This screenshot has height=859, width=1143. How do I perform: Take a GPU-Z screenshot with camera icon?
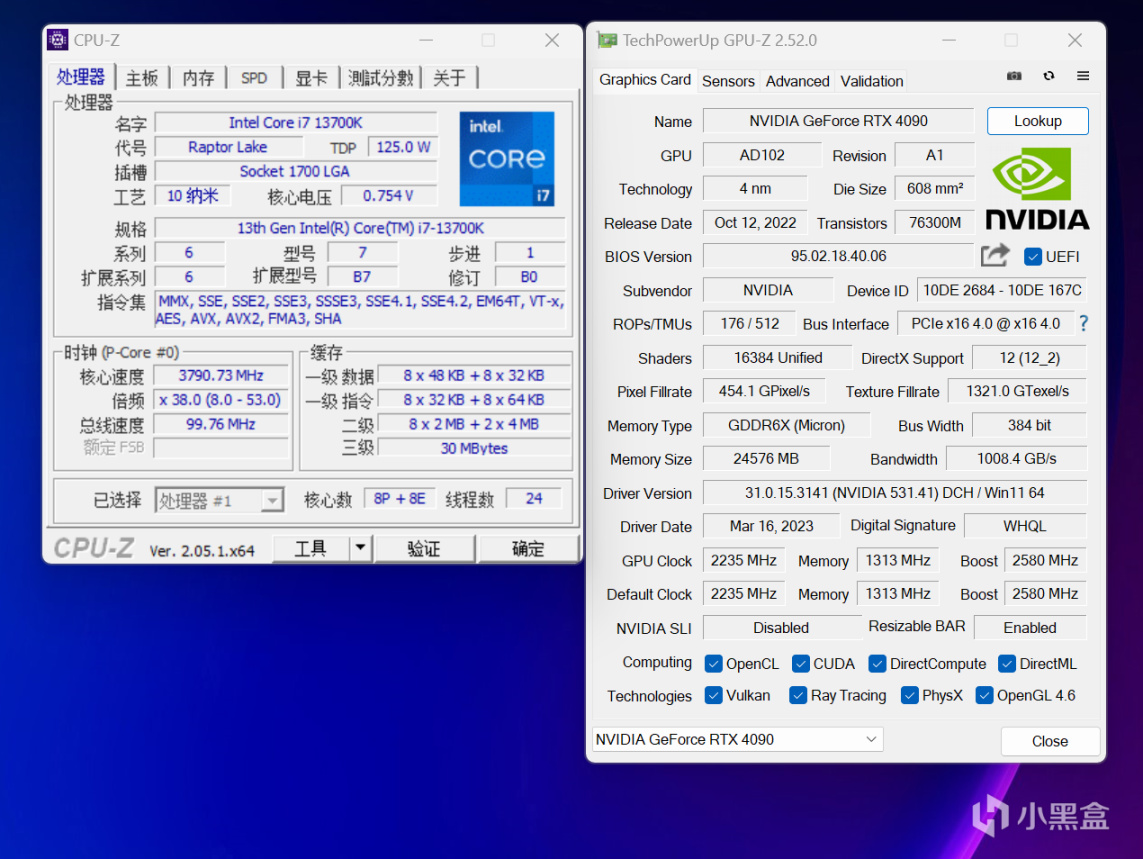click(1014, 76)
